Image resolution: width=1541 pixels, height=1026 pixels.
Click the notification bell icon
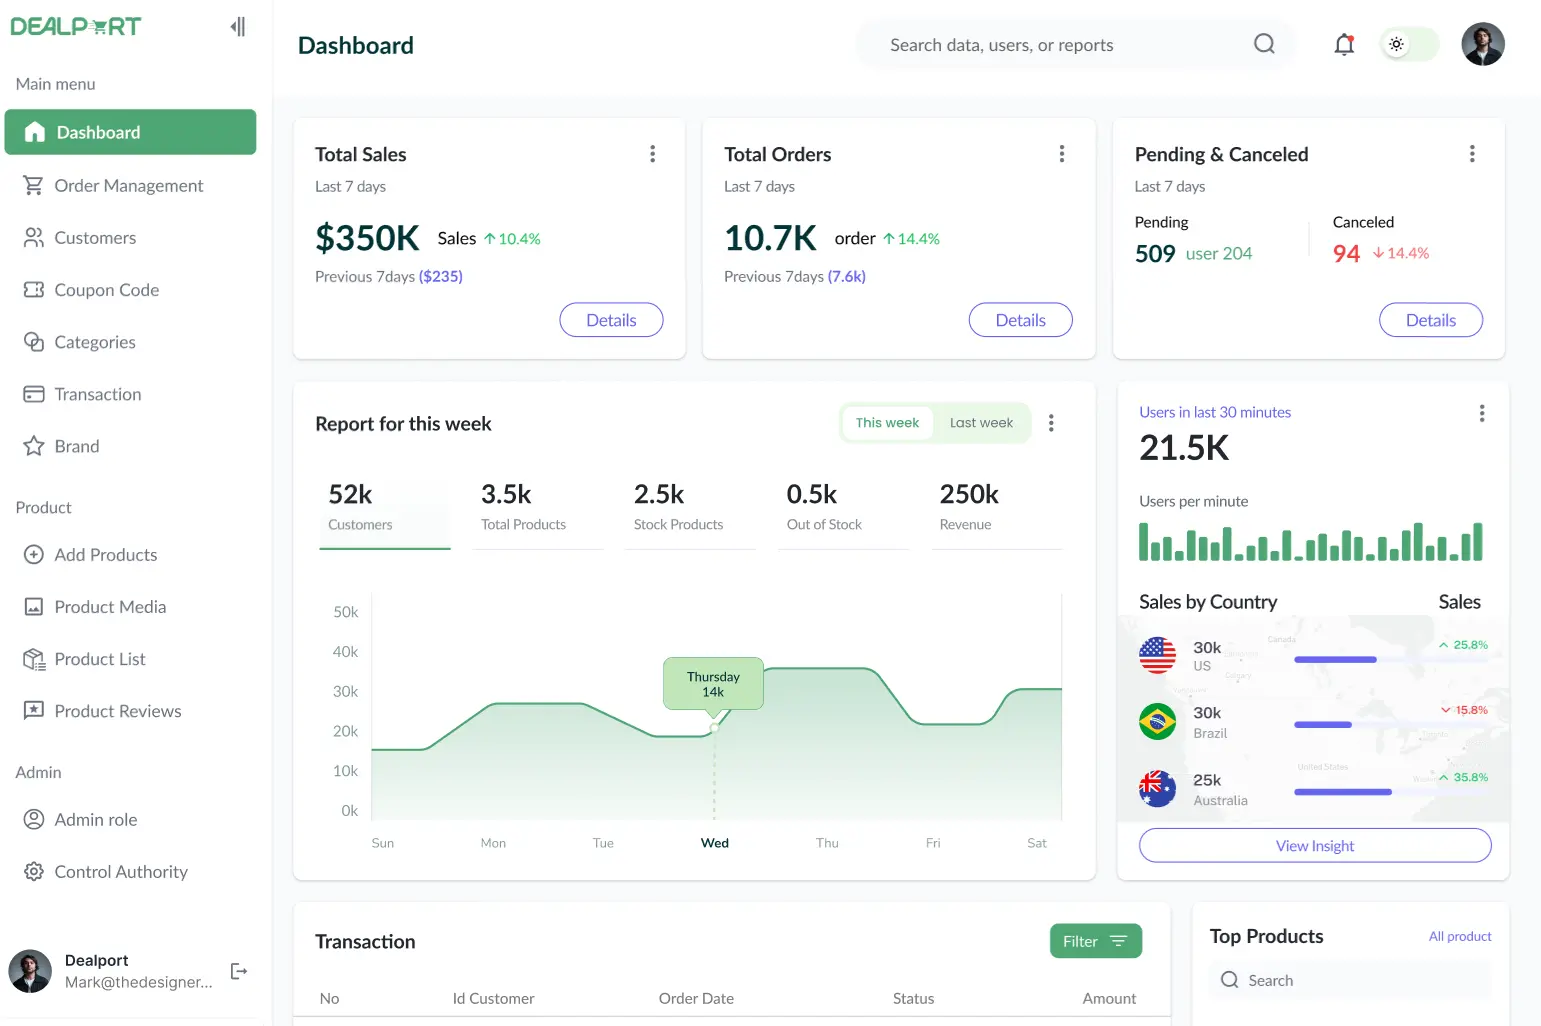click(1343, 44)
